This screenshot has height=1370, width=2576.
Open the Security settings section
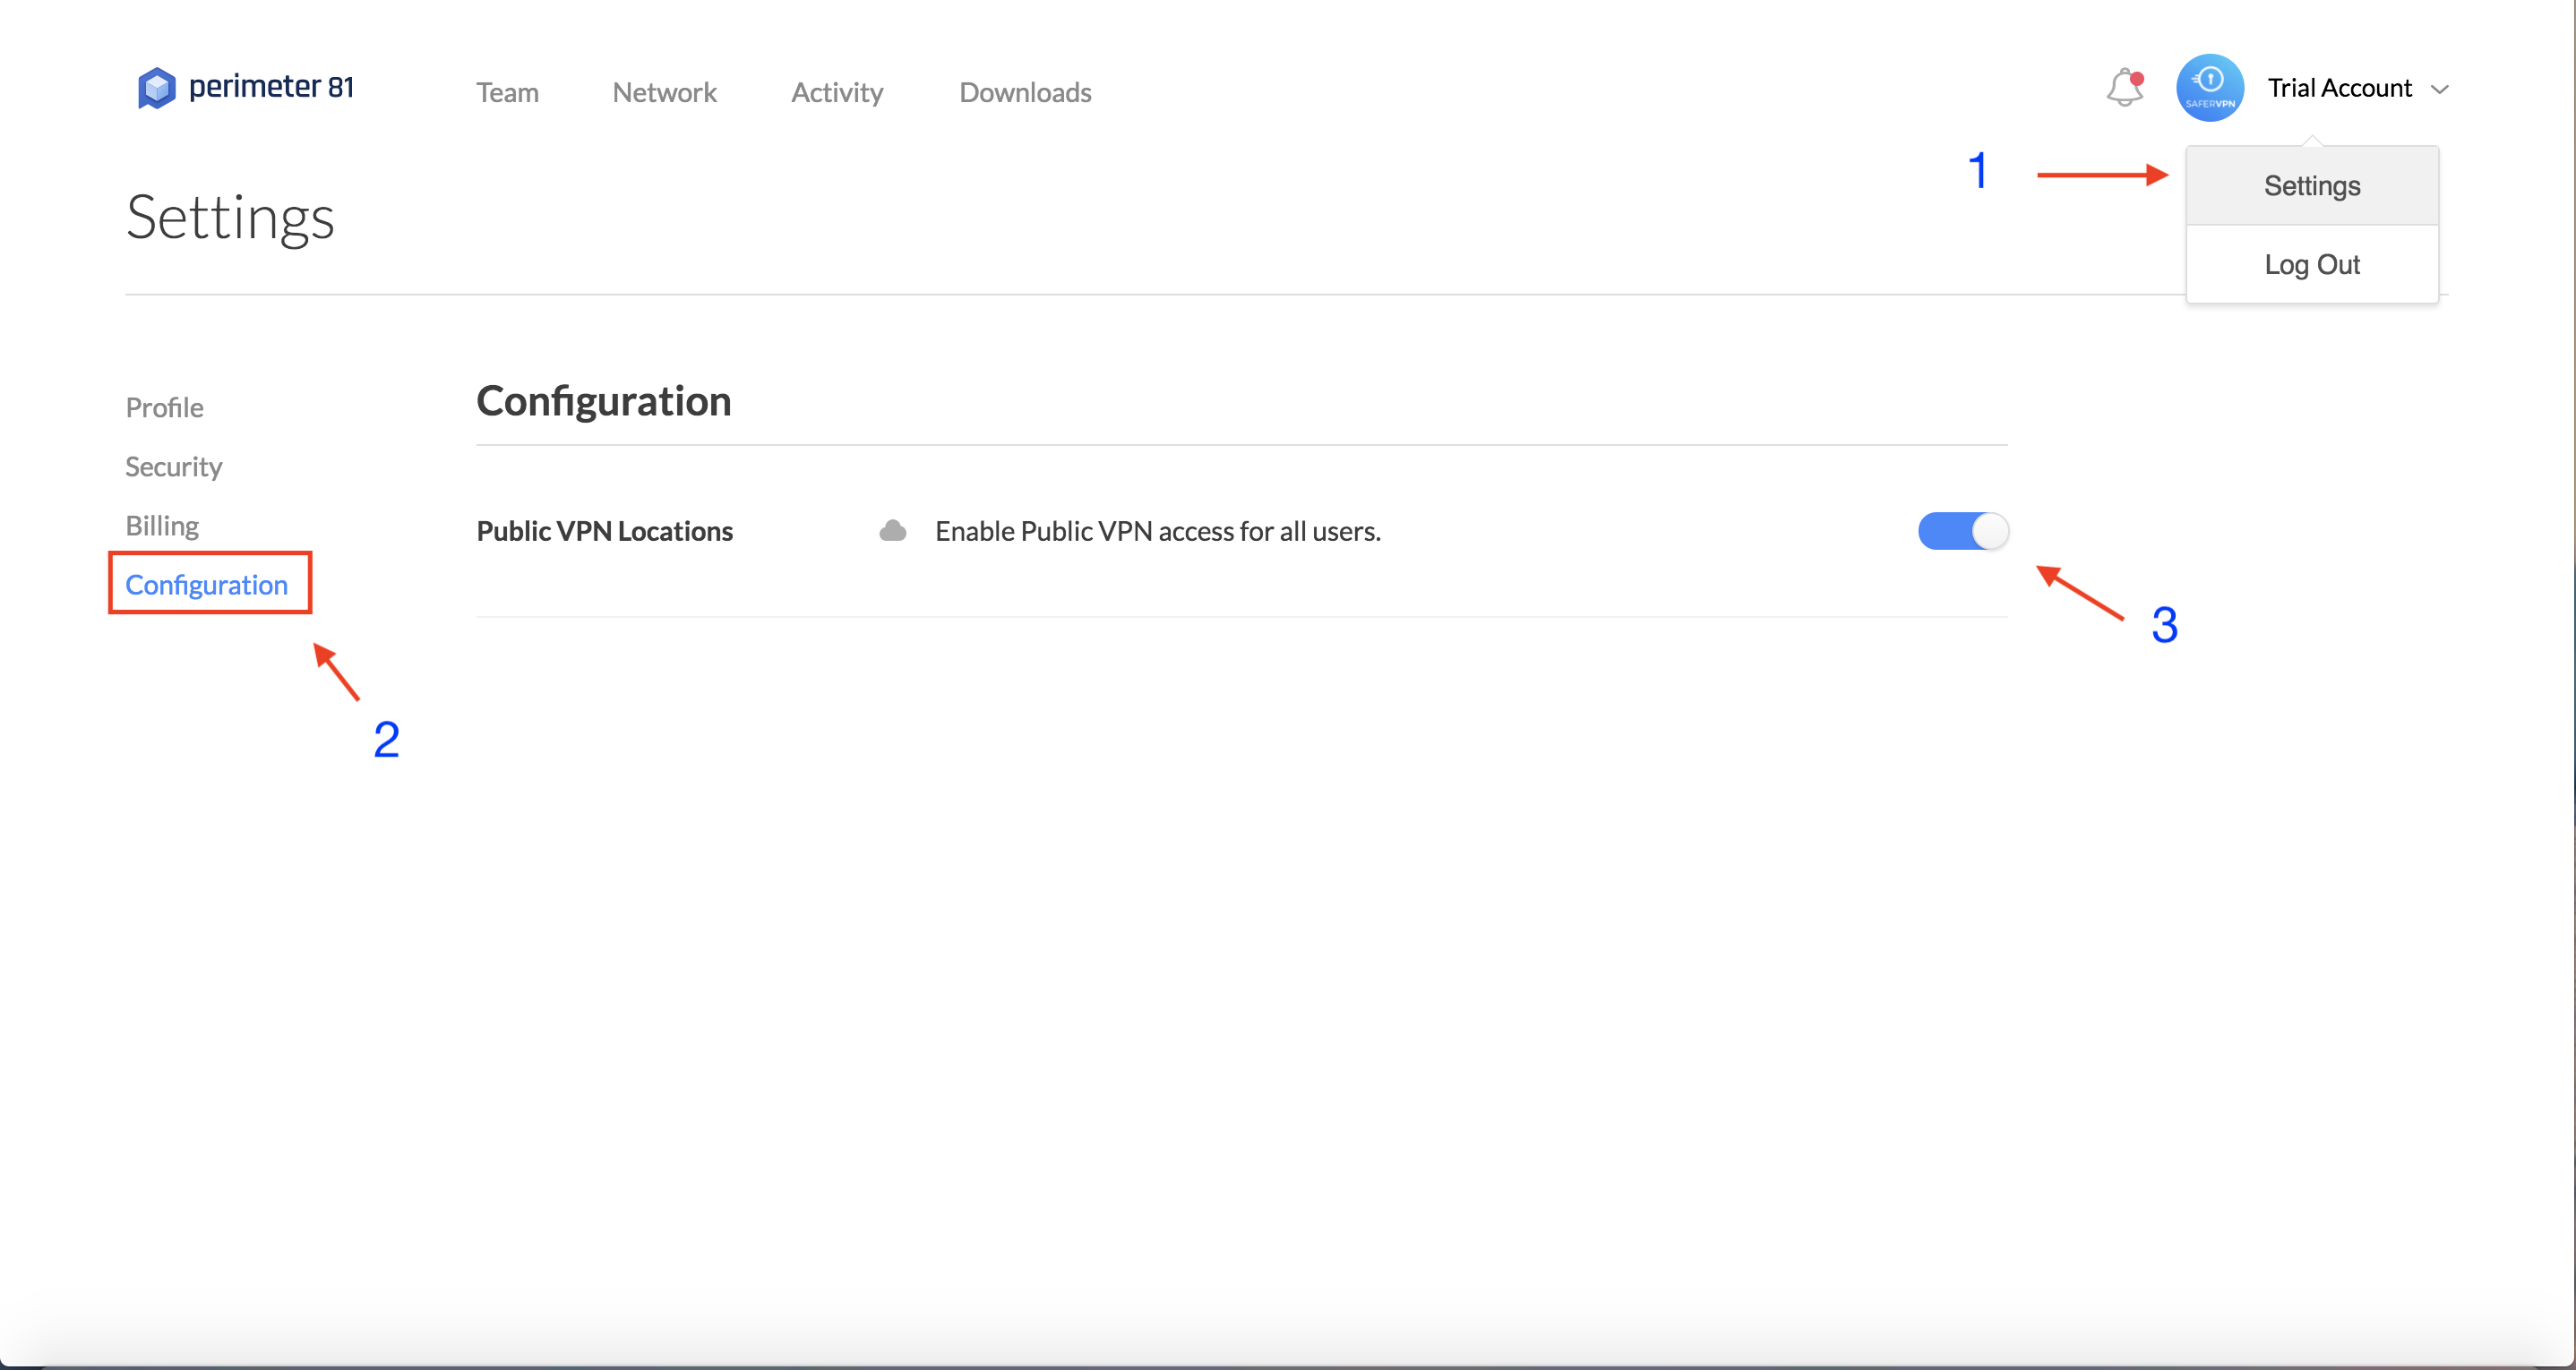[x=173, y=467]
